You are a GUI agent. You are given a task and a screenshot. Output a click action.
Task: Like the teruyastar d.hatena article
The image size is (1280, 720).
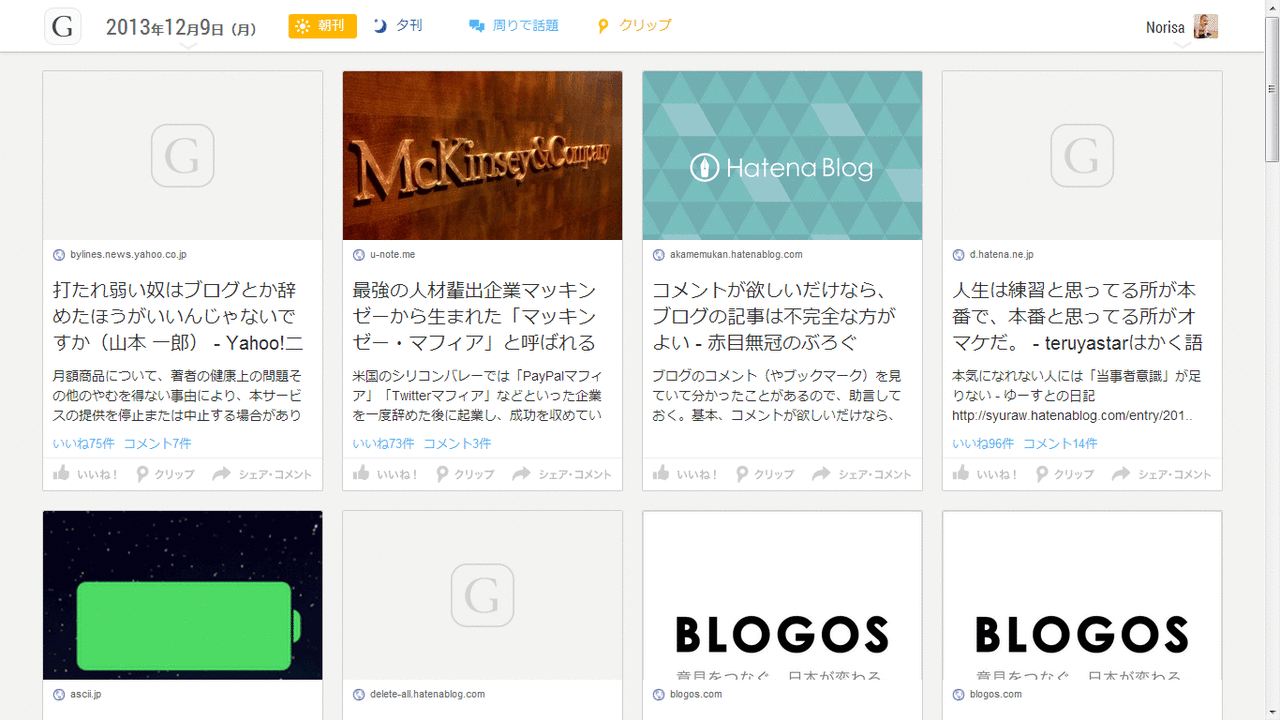coord(985,474)
